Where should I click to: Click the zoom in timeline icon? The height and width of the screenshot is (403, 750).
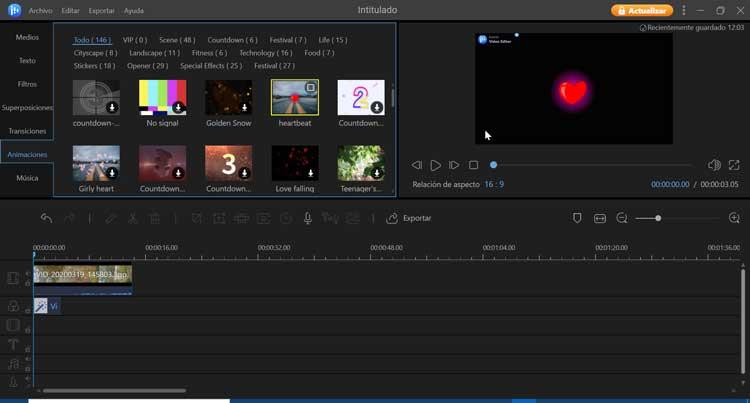pyautogui.click(x=734, y=218)
